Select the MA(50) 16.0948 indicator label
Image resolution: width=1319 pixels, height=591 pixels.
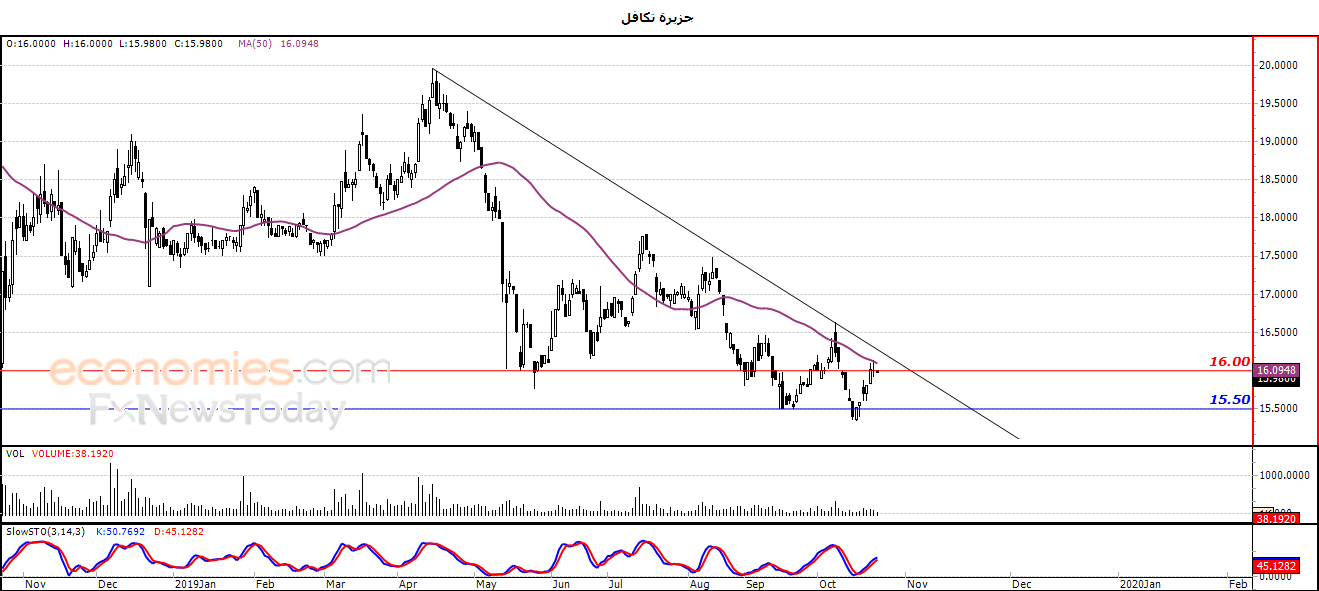[278, 44]
